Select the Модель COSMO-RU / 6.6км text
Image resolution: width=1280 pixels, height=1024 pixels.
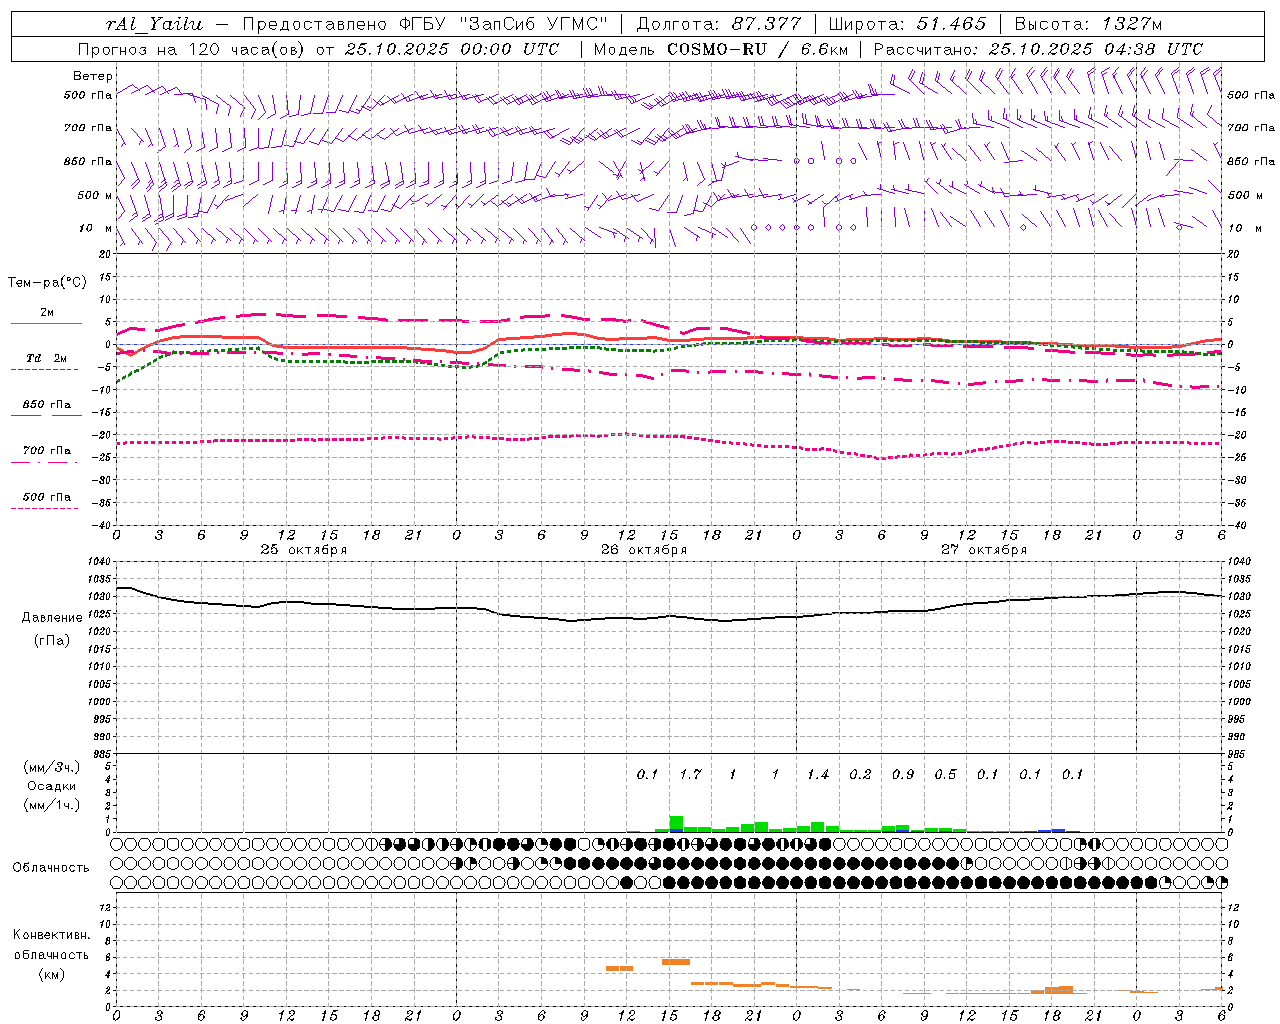720,49
